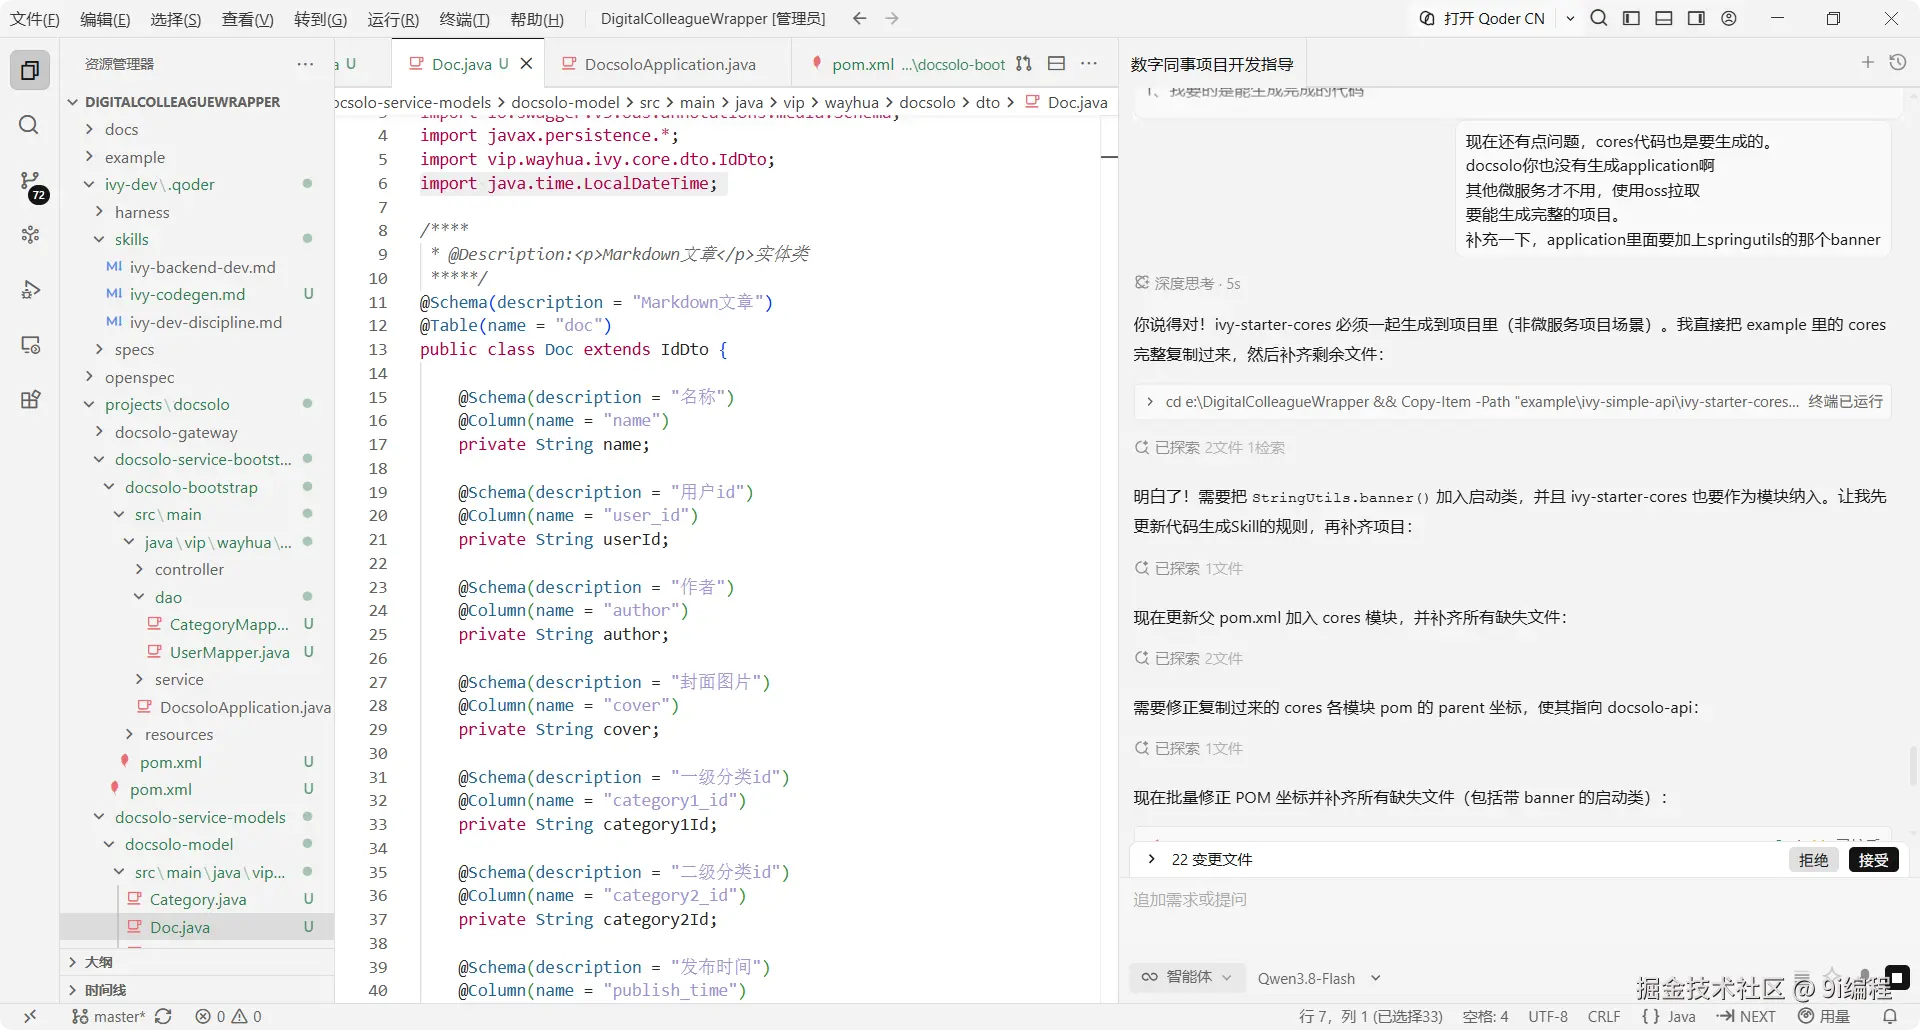The image size is (1920, 1030).
Task: Open editor more actions ellipsis
Action: point(1089,63)
